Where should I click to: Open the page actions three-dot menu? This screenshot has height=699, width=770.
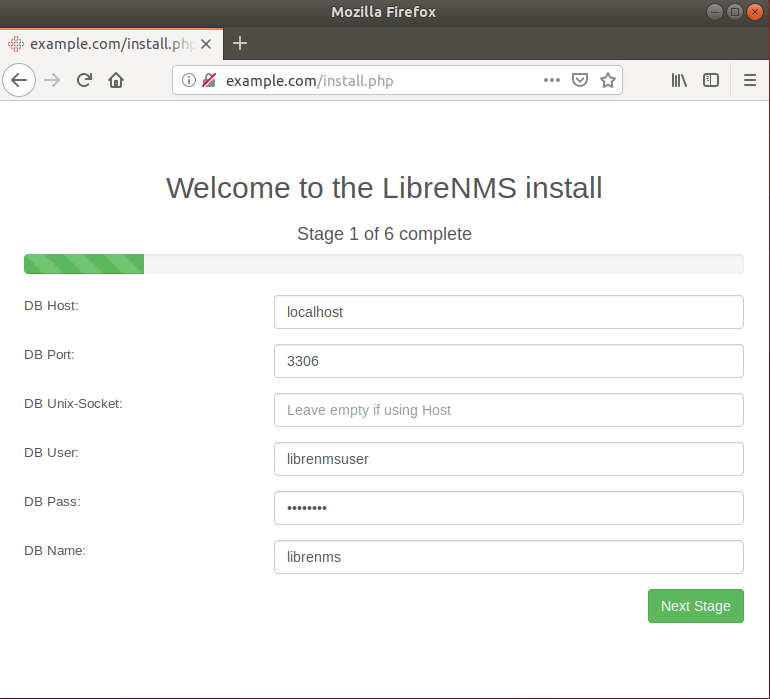click(x=552, y=80)
